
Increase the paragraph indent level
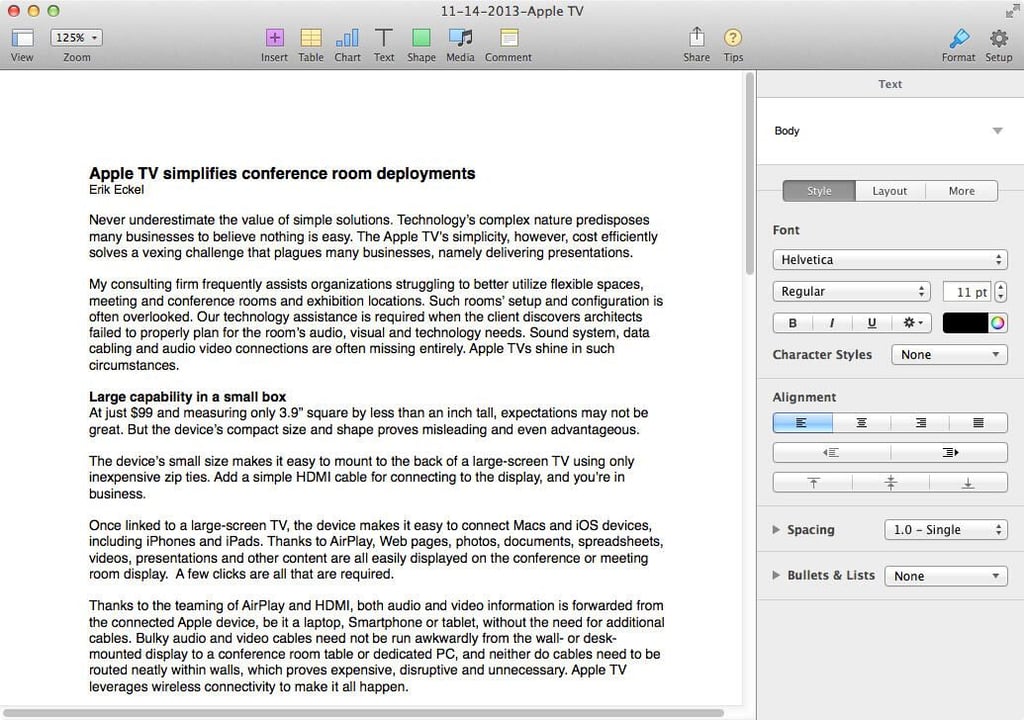[x=950, y=452]
